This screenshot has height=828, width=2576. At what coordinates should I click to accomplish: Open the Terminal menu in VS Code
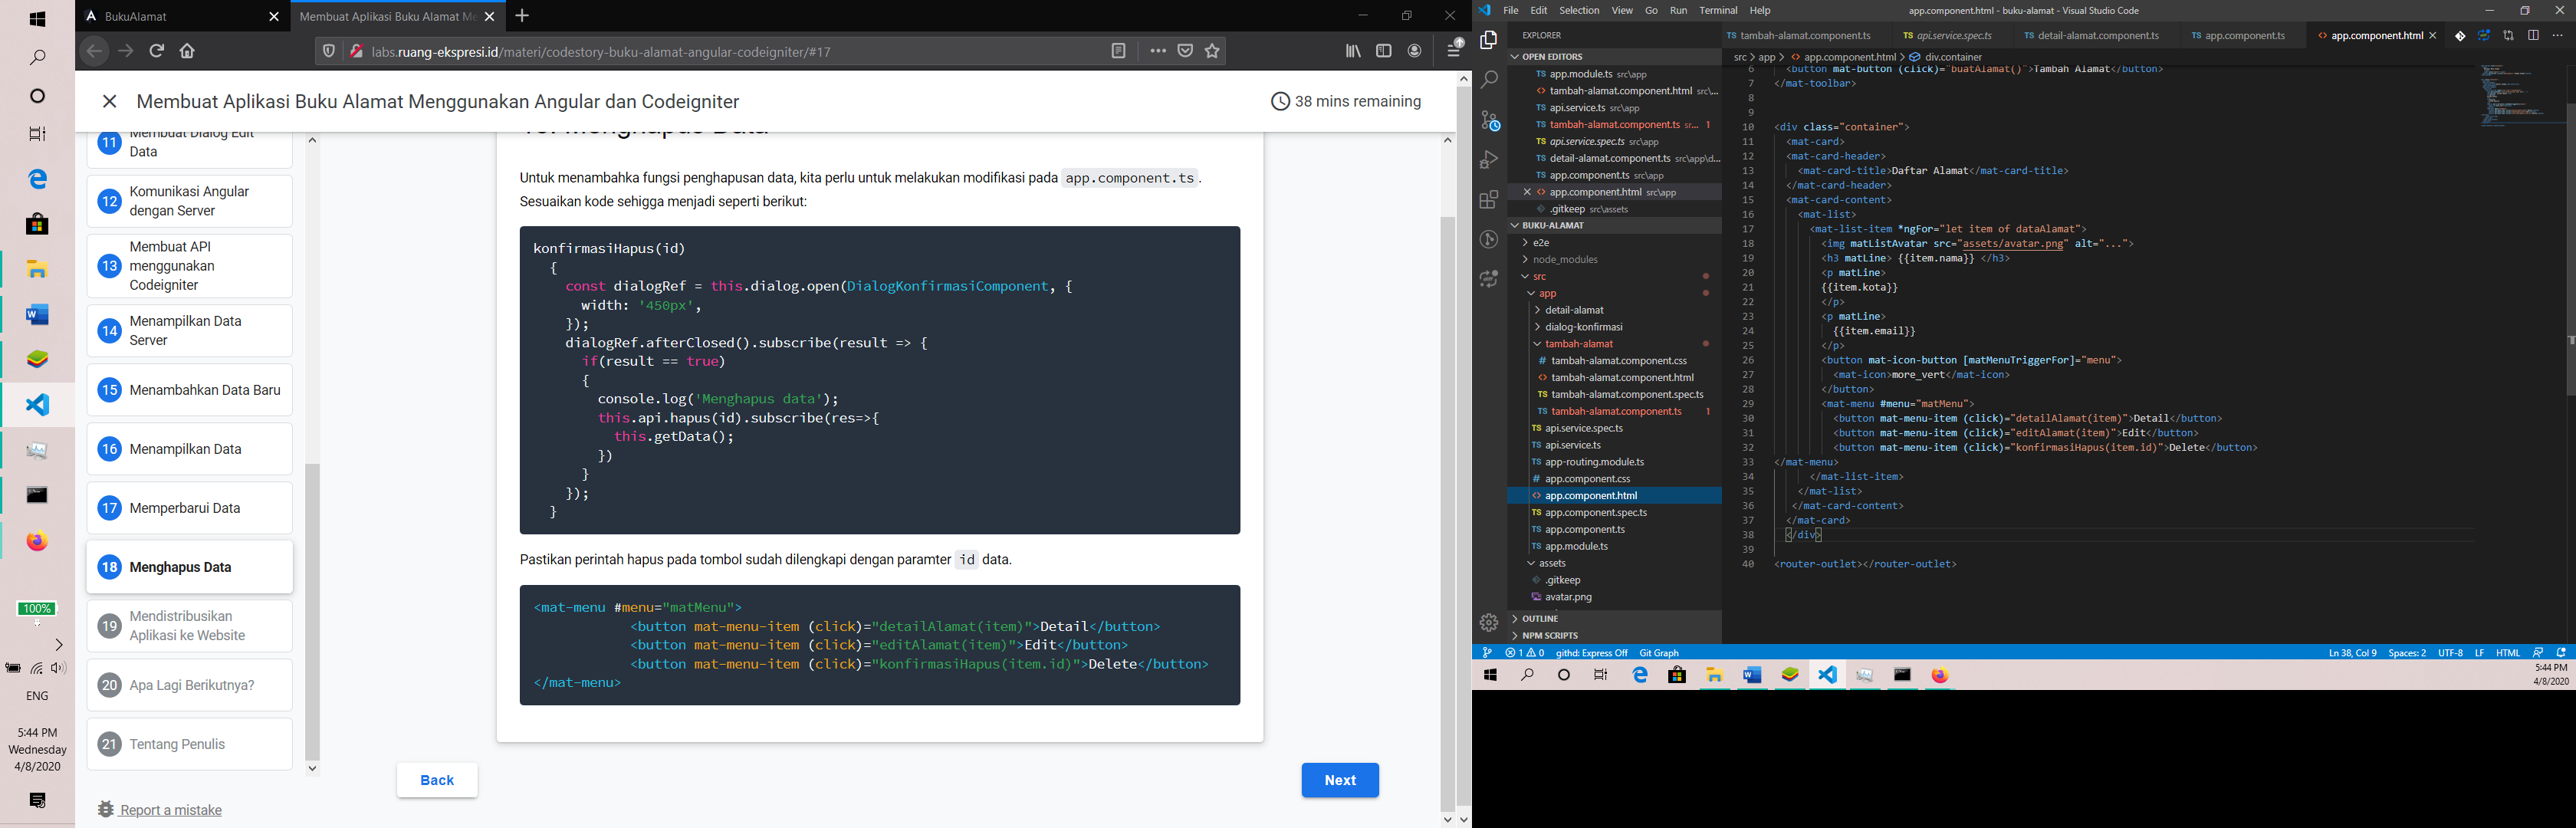1718,11
